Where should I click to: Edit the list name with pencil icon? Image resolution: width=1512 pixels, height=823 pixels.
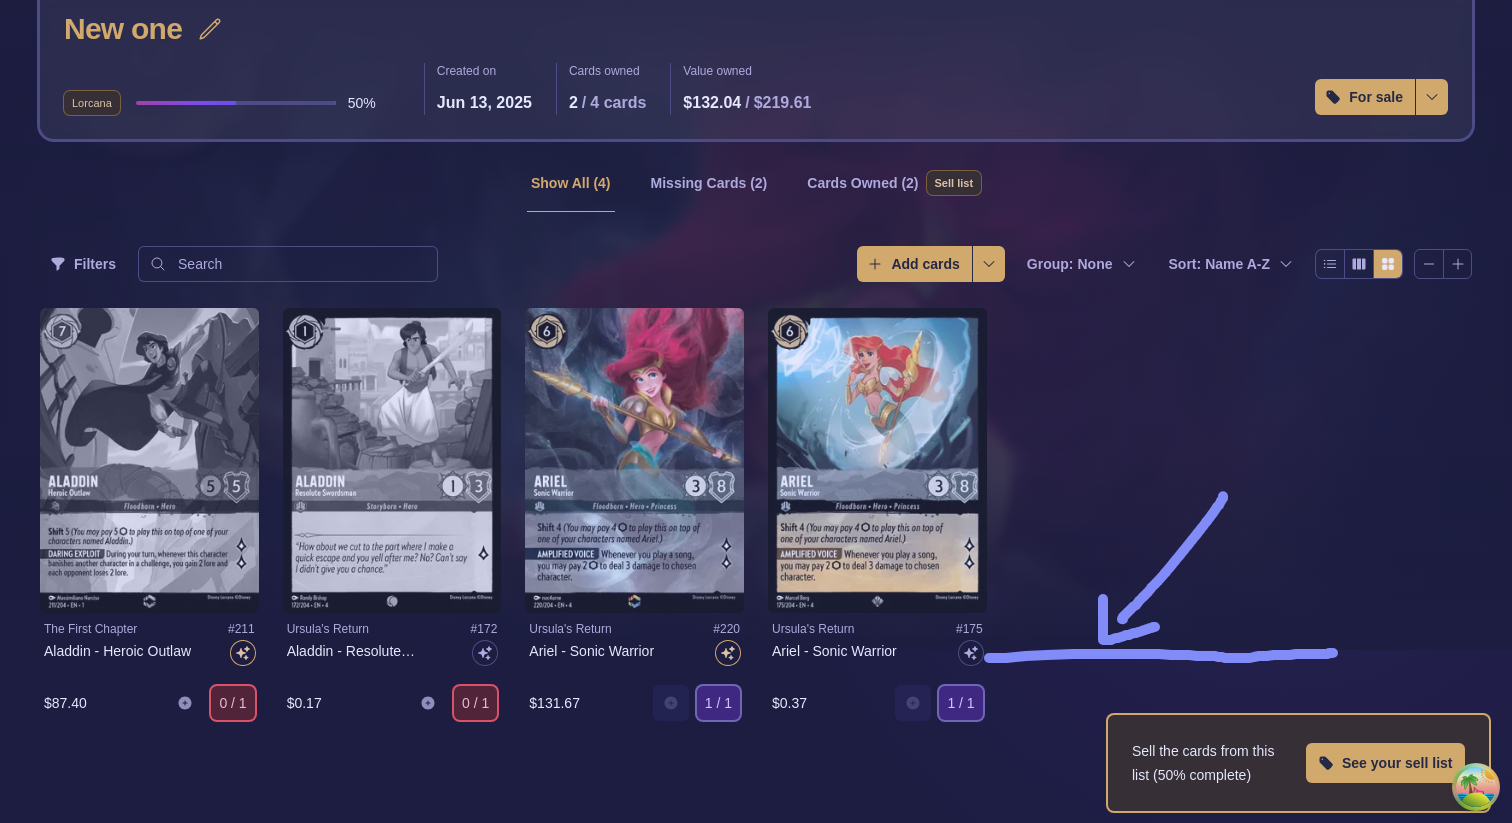(x=210, y=29)
